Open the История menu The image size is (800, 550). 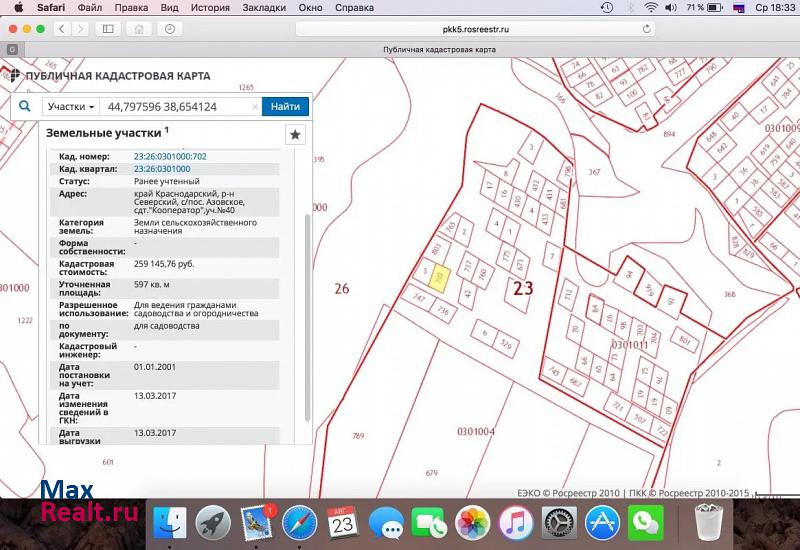pos(210,7)
